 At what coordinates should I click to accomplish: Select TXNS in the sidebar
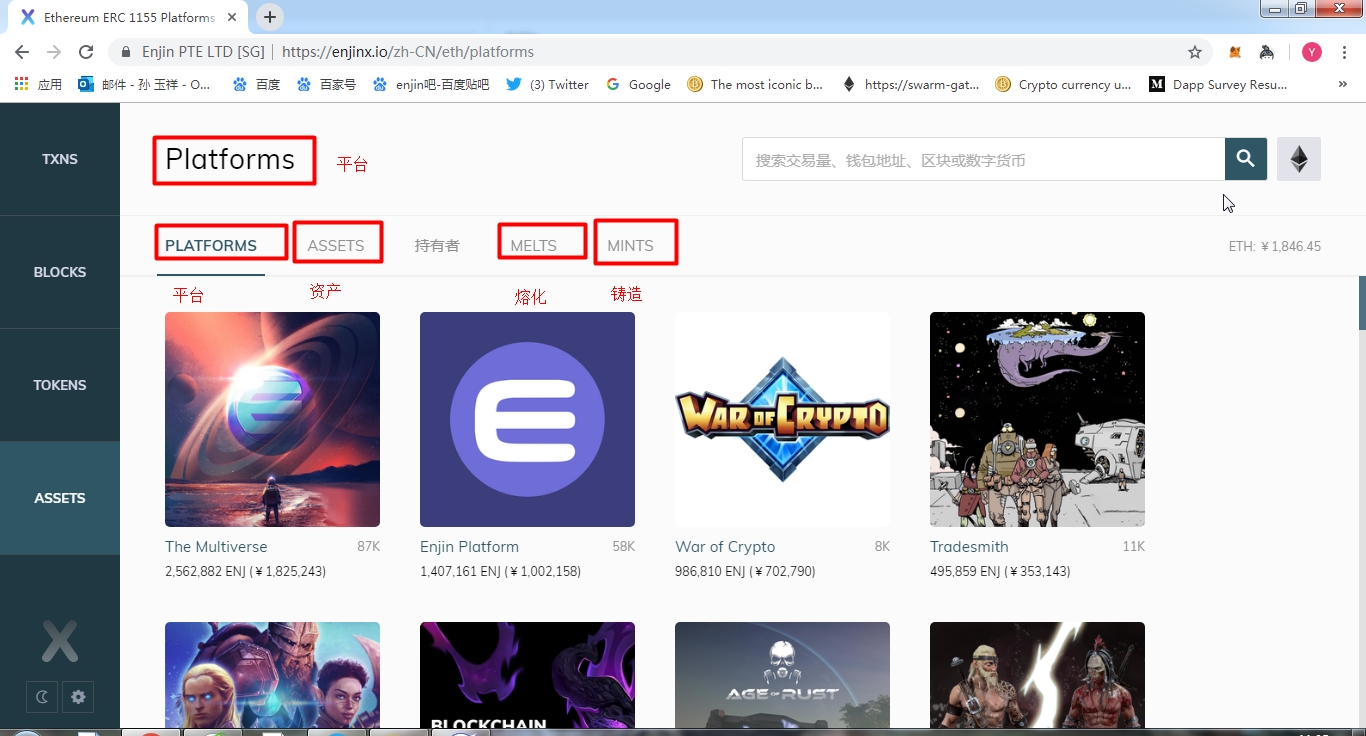click(x=60, y=159)
